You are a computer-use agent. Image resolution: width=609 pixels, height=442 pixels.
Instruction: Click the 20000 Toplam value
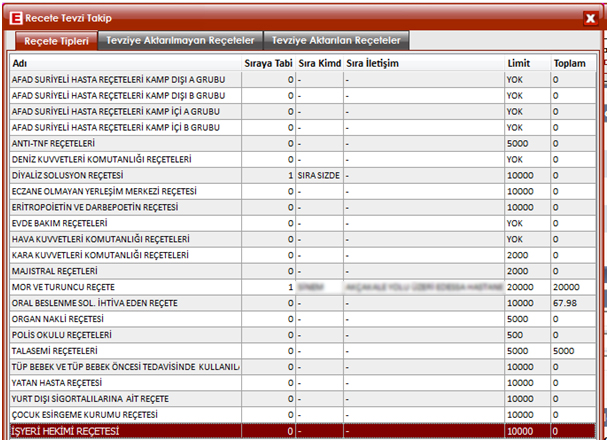(566, 287)
